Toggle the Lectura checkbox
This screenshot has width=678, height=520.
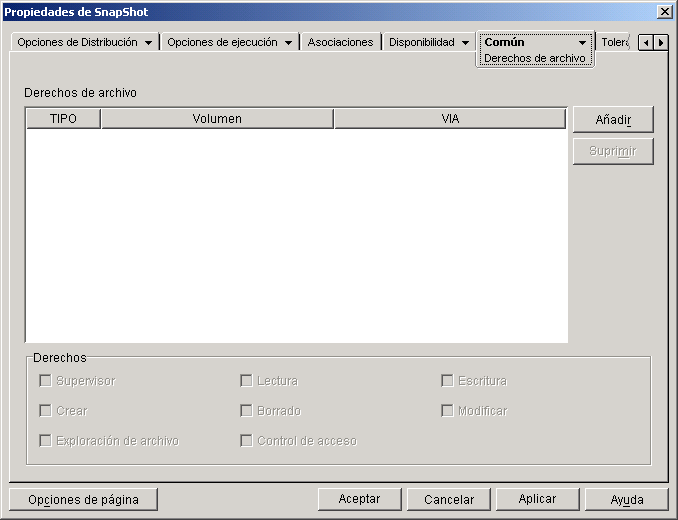[x=246, y=381]
